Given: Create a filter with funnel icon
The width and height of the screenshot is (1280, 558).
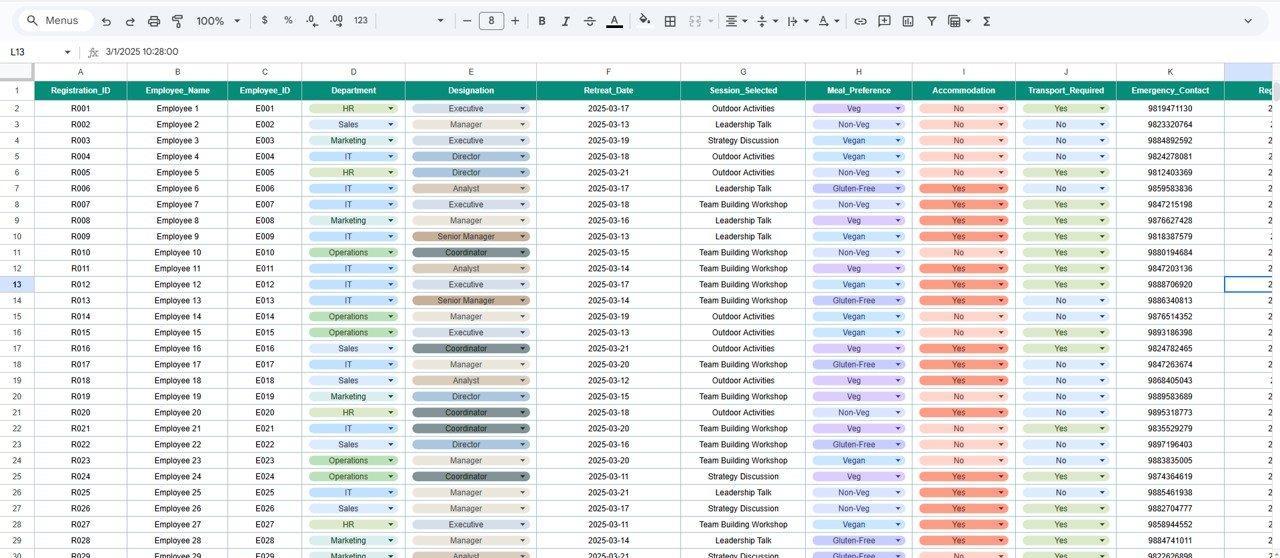Looking at the screenshot, I should pyautogui.click(x=932, y=21).
